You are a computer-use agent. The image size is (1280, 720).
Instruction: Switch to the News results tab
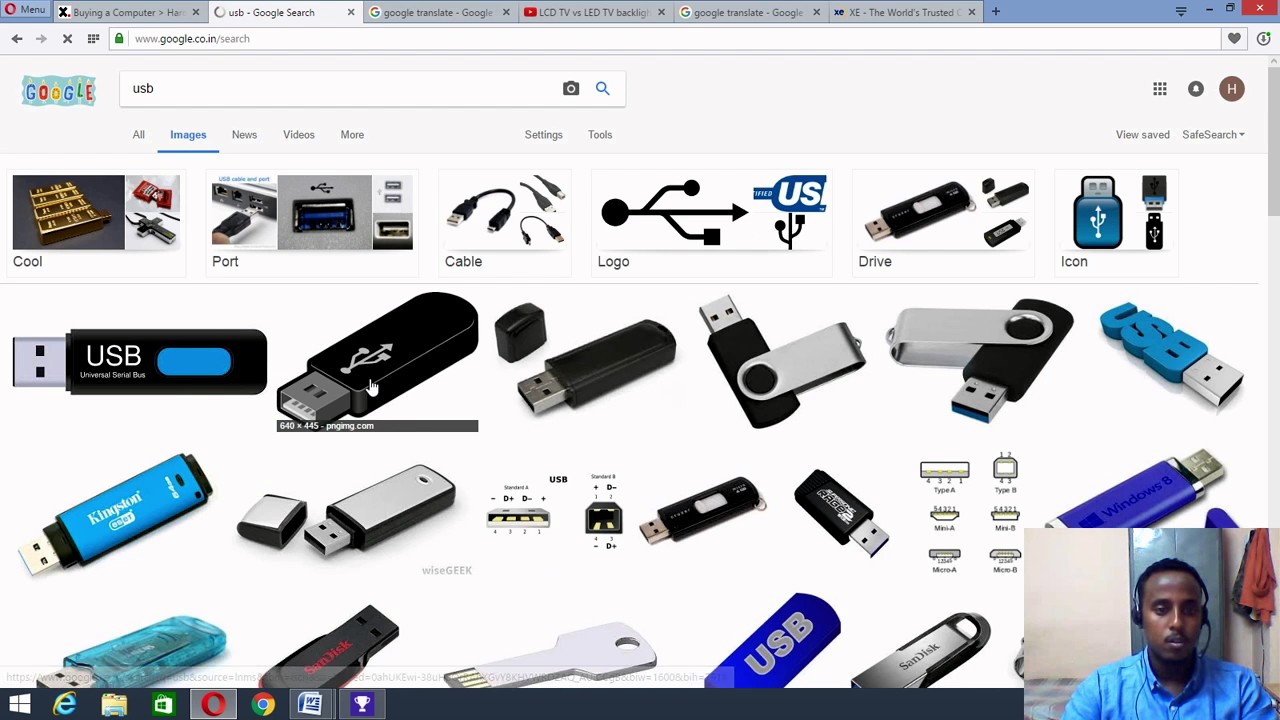tap(244, 134)
